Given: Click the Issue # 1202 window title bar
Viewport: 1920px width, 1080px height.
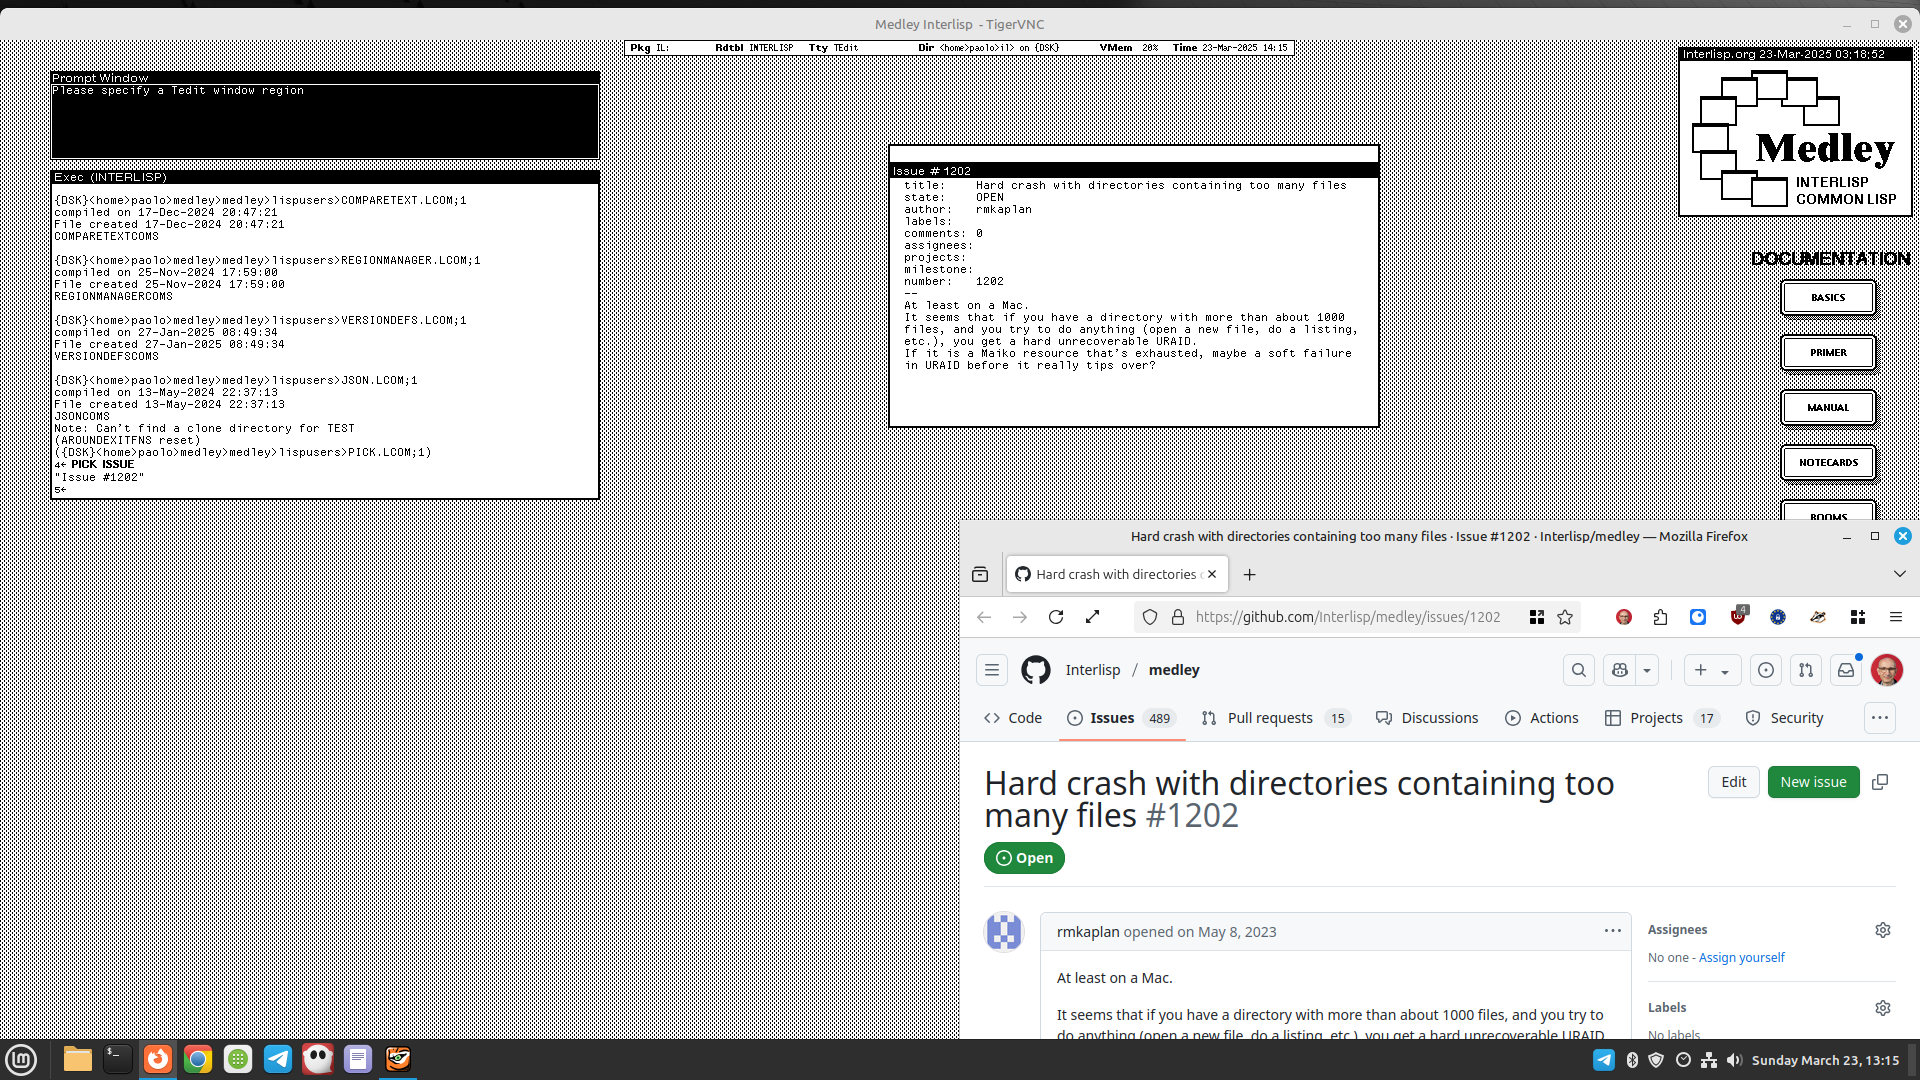Looking at the screenshot, I should 1134,171.
